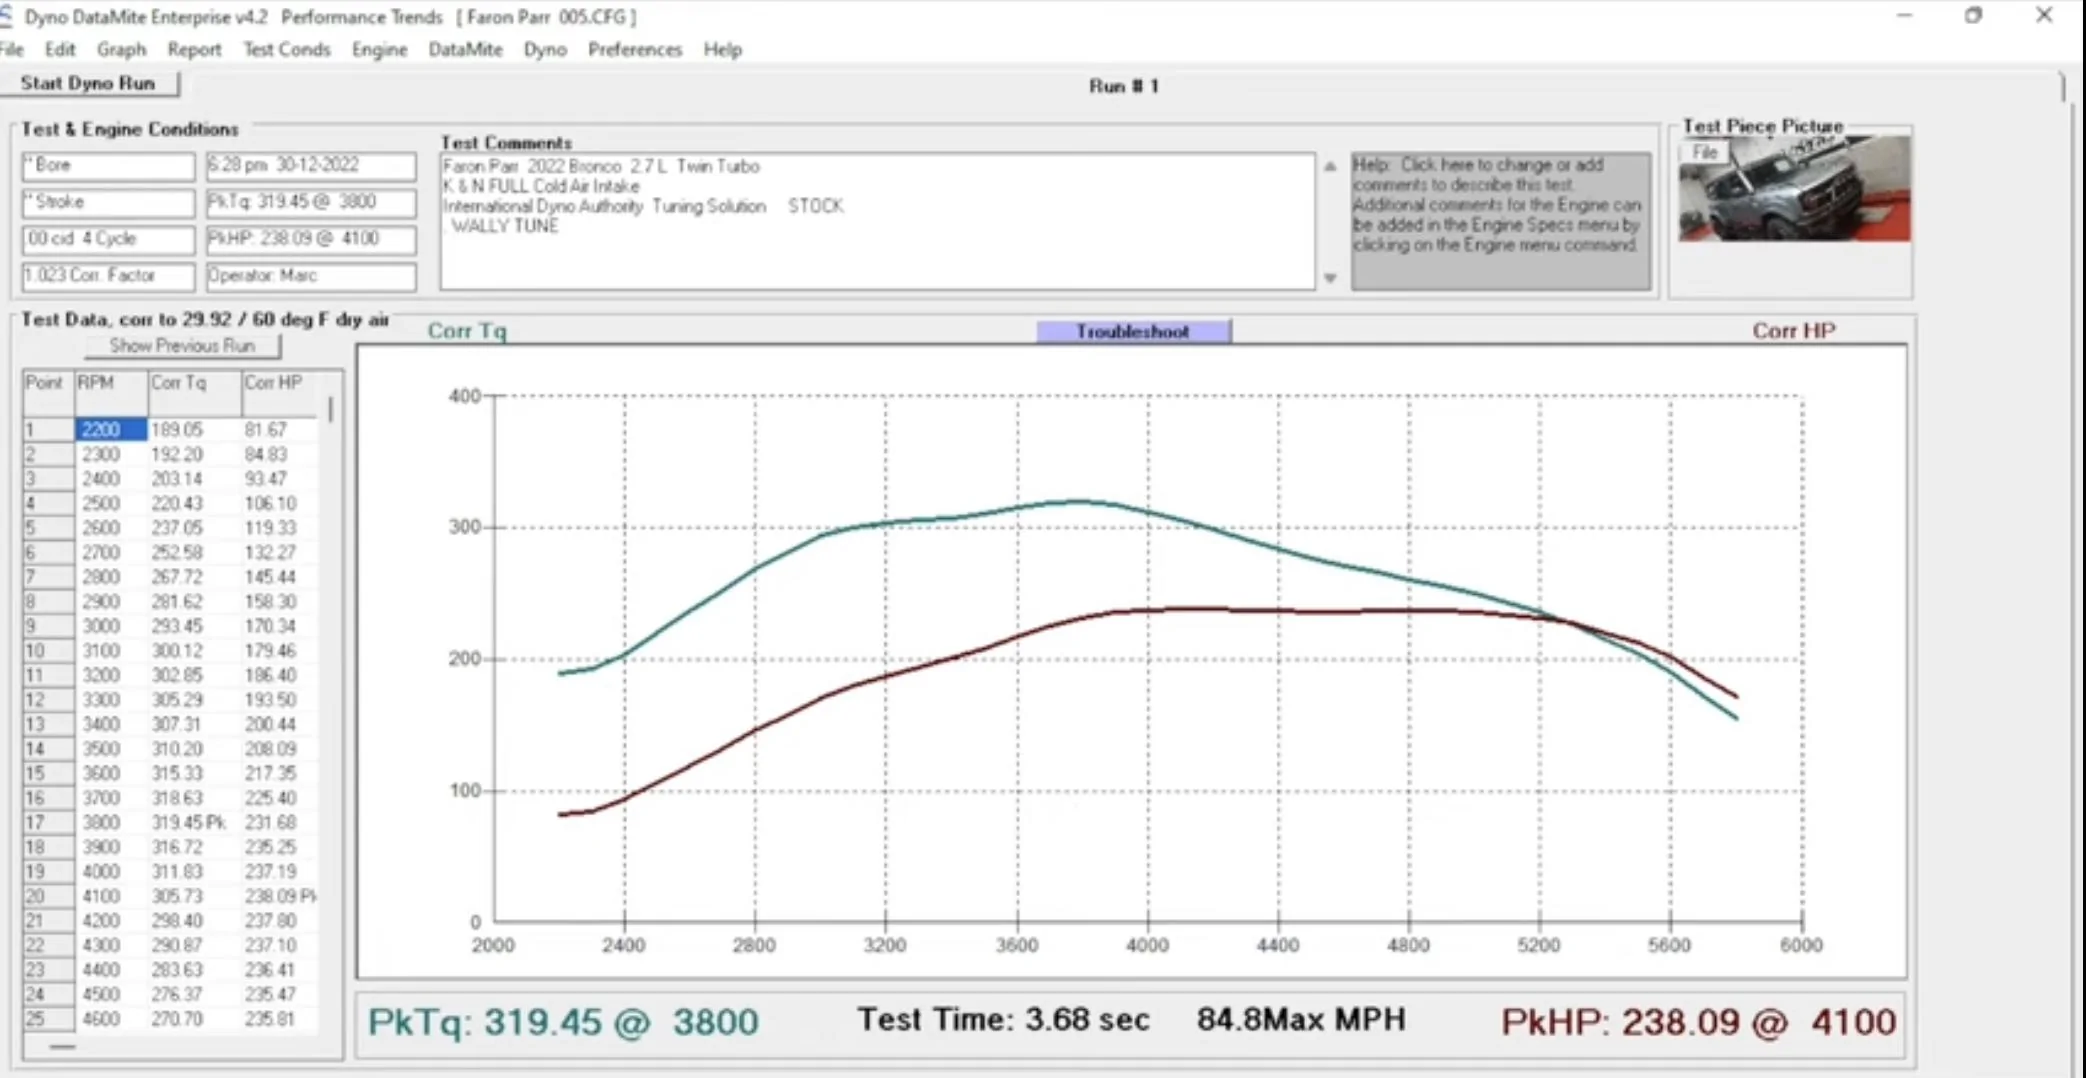Click the Corr Tq column header
This screenshot has height=1078, width=2086.
click(194, 391)
